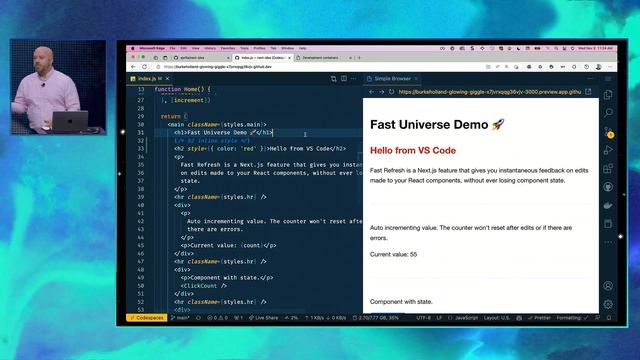Click Component with state text in preview
Image resolution: width=640 pixels, height=360 pixels.
(x=401, y=302)
